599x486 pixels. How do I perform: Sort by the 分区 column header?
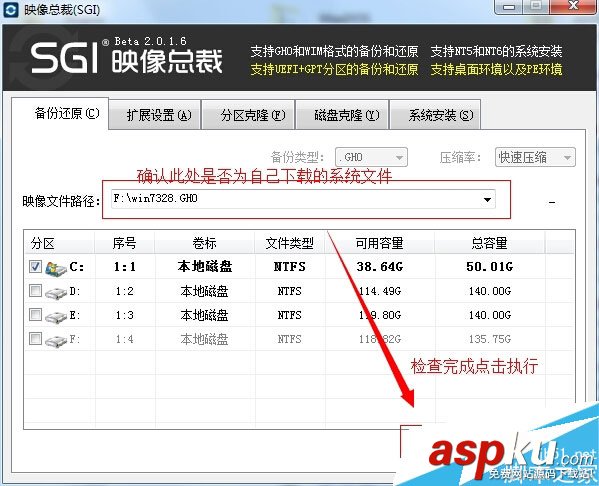(x=60, y=243)
